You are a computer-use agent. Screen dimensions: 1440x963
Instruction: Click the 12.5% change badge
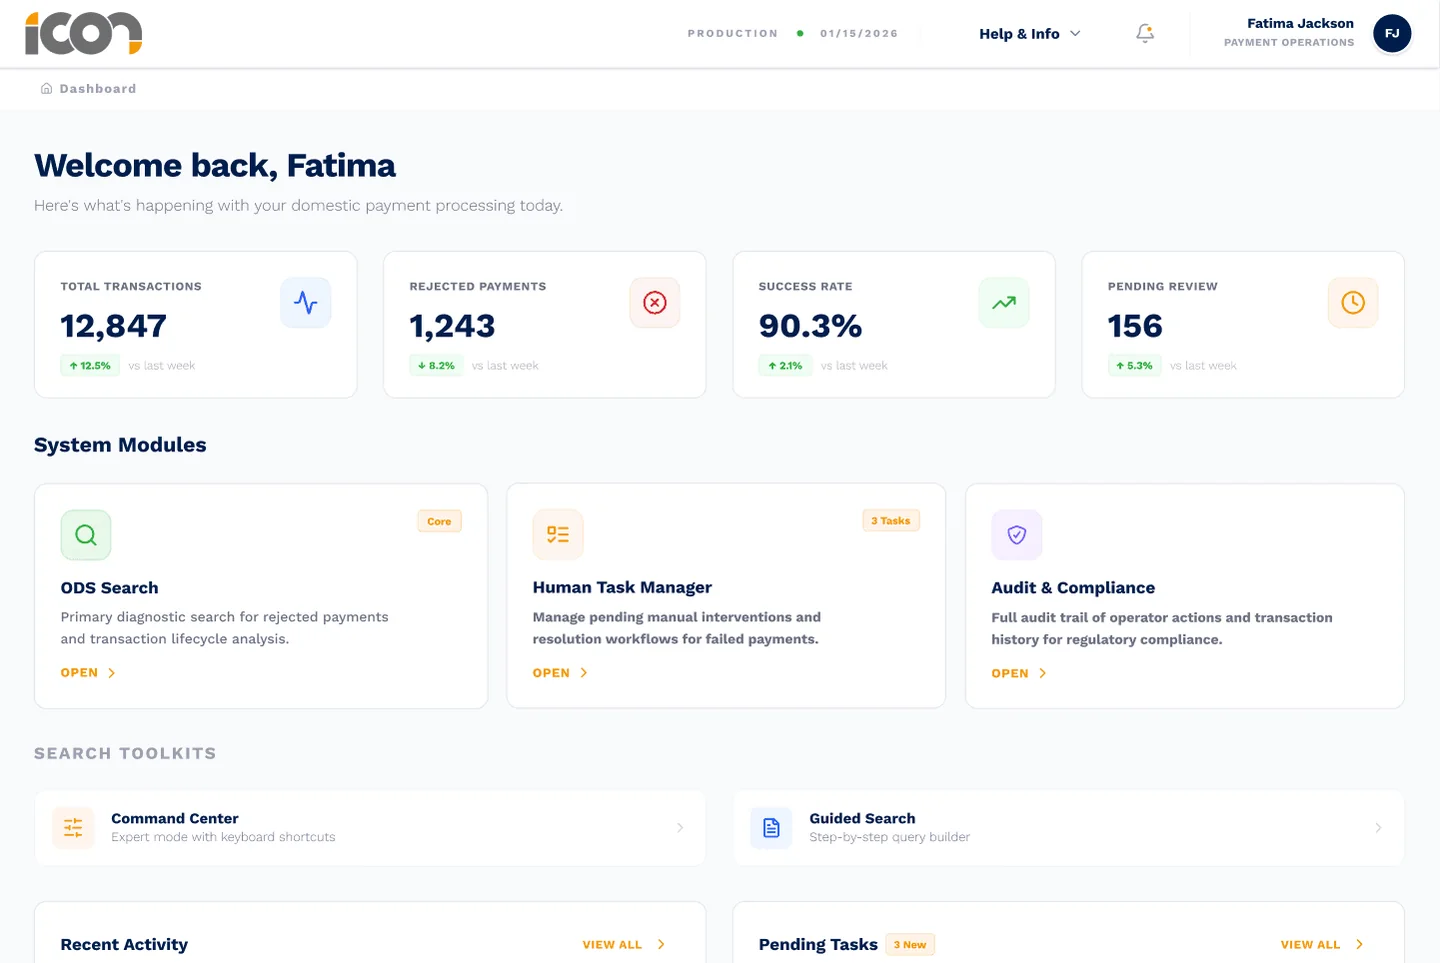[x=90, y=365]
